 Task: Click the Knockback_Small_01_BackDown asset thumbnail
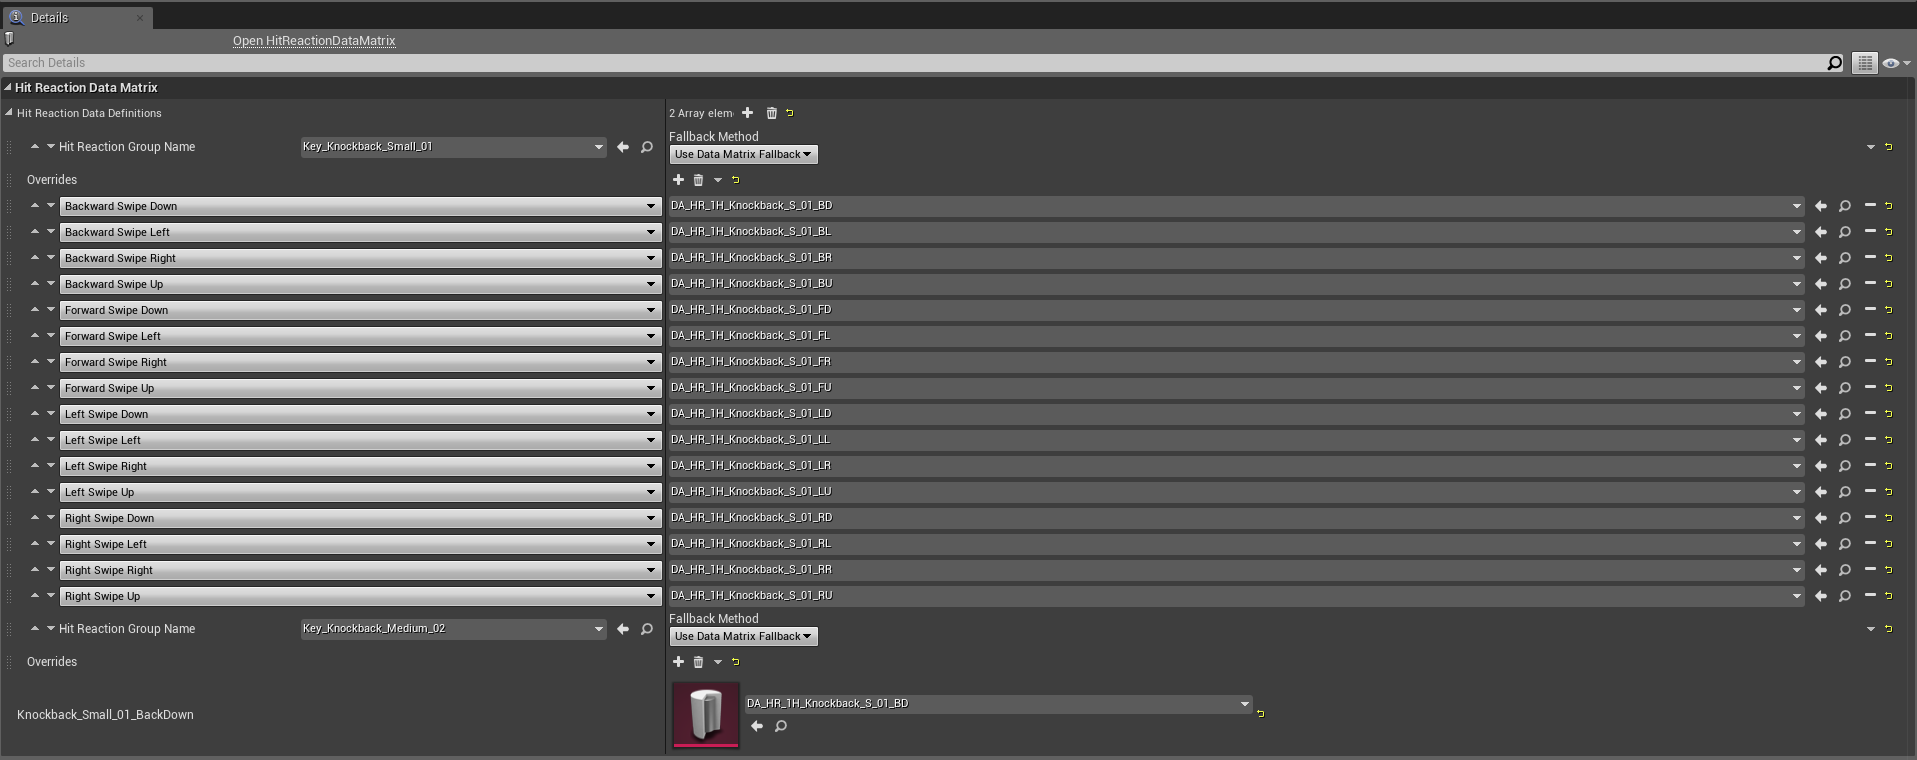click(706, 714)
